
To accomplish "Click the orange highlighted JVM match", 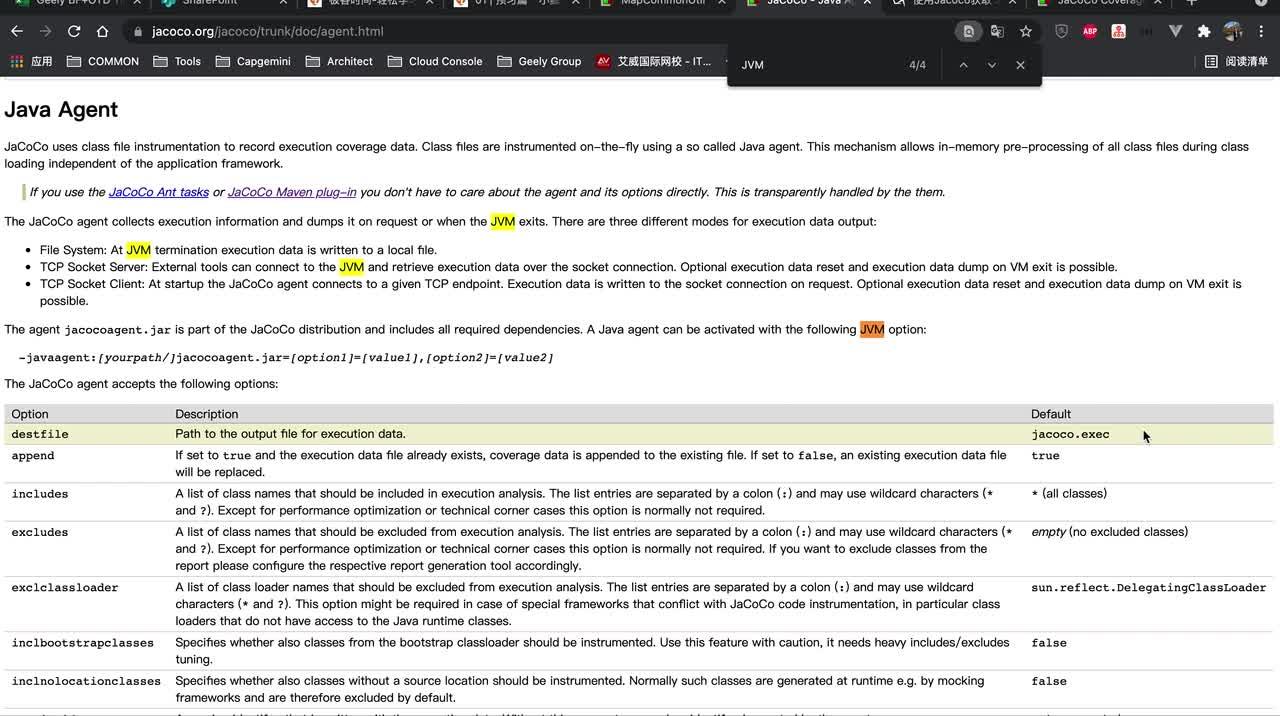I will pos(872,329).
